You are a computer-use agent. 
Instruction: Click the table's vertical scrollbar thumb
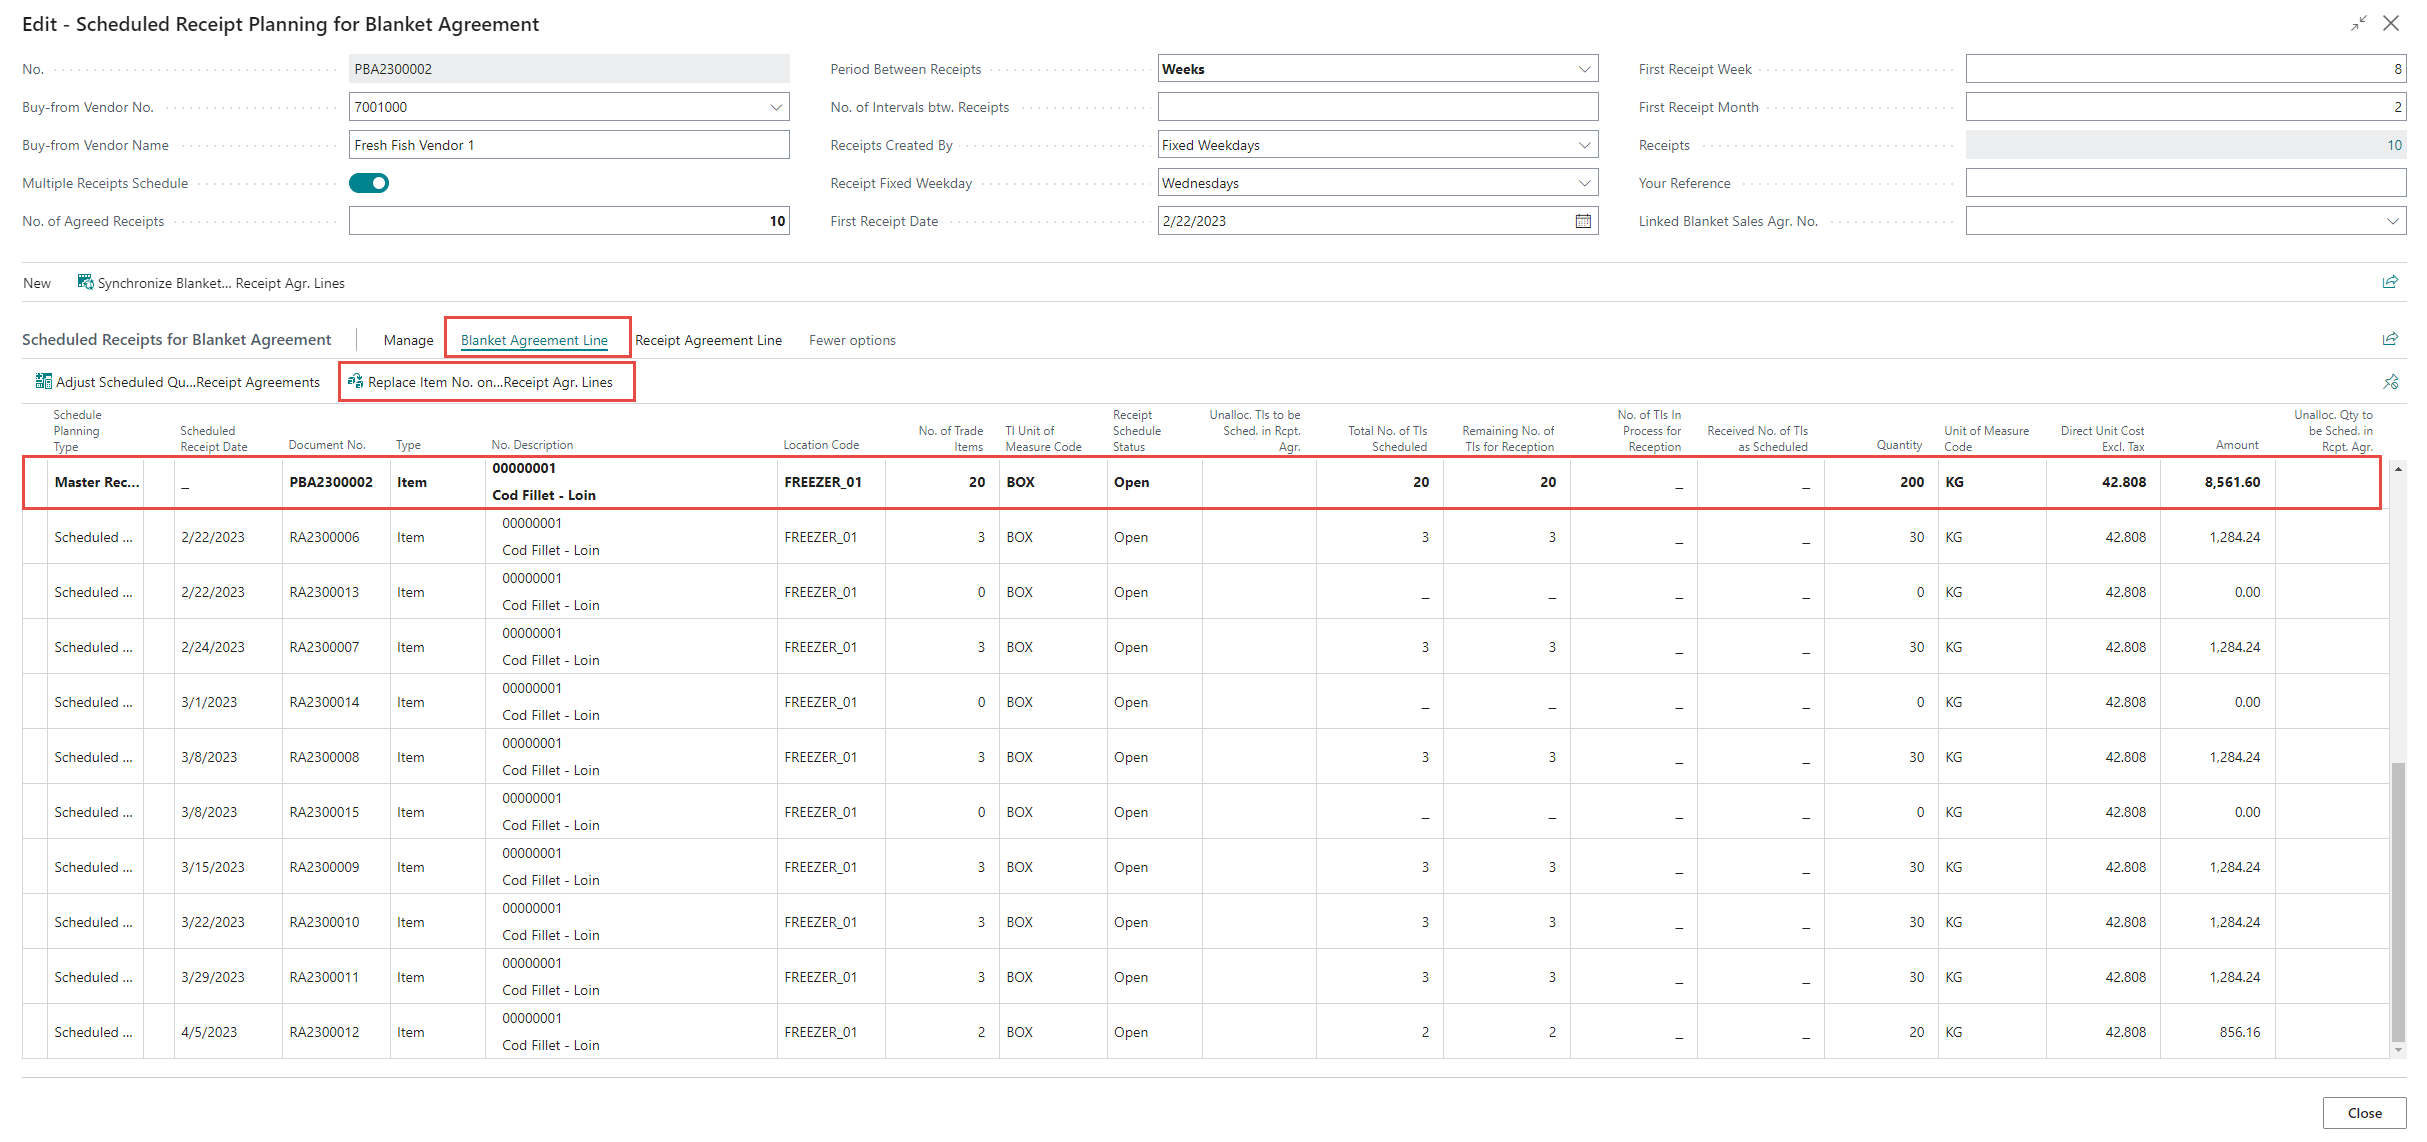click(x=2398, y=900)
